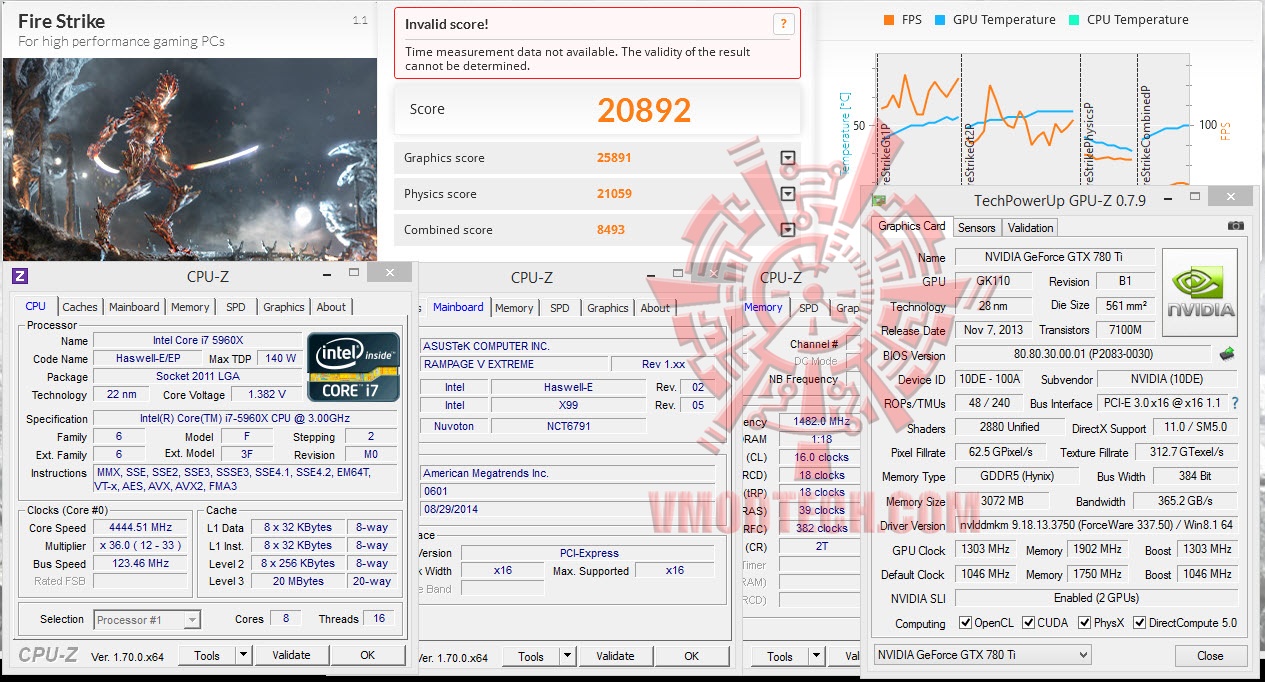1265x682 pixels.
Task: Click the GPU-Z title bar app icon
Action: click(x=879, y=200)
